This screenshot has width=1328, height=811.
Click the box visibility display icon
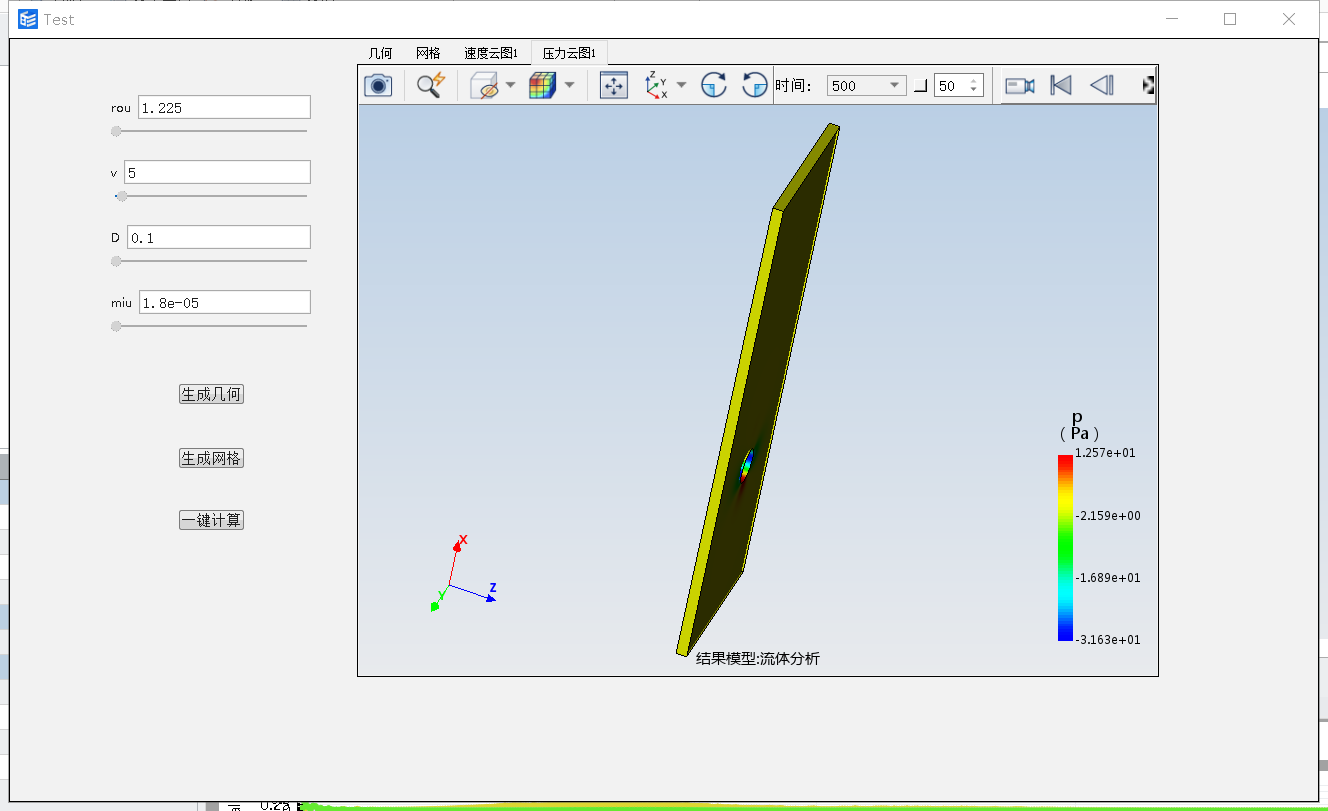(x=485, y=86)
